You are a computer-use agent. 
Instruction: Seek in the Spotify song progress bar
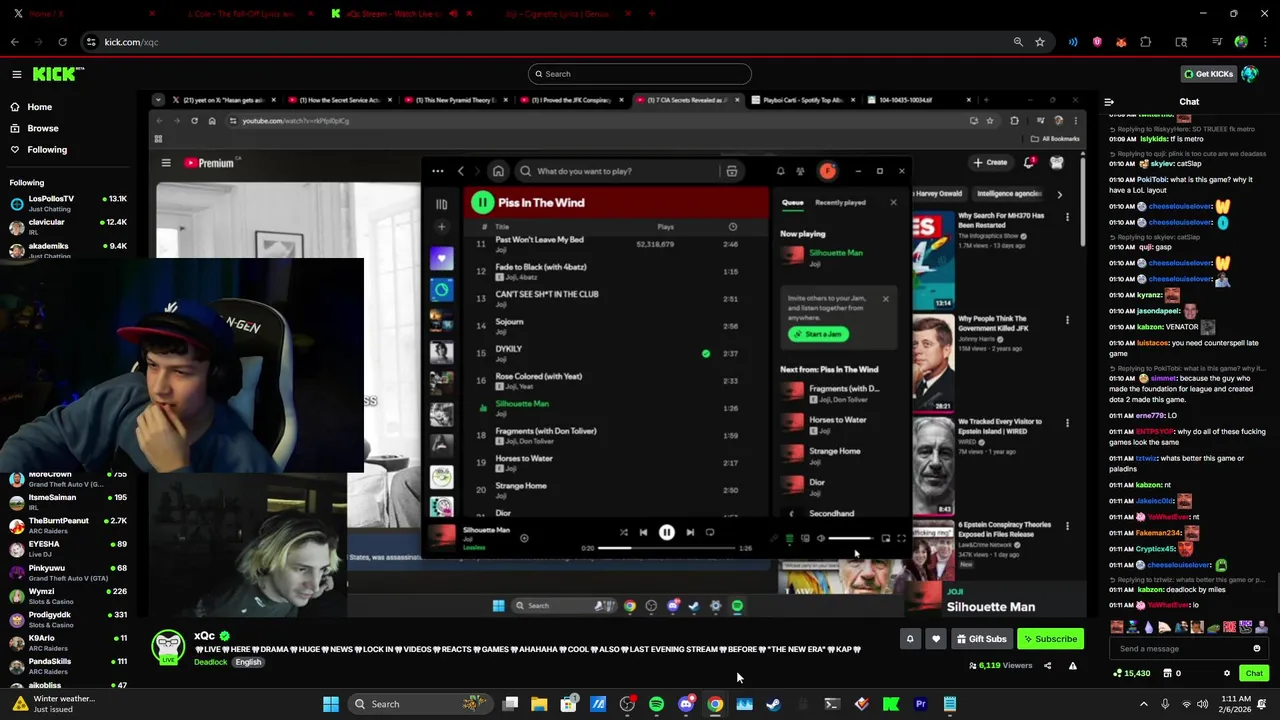pos(666,548)
